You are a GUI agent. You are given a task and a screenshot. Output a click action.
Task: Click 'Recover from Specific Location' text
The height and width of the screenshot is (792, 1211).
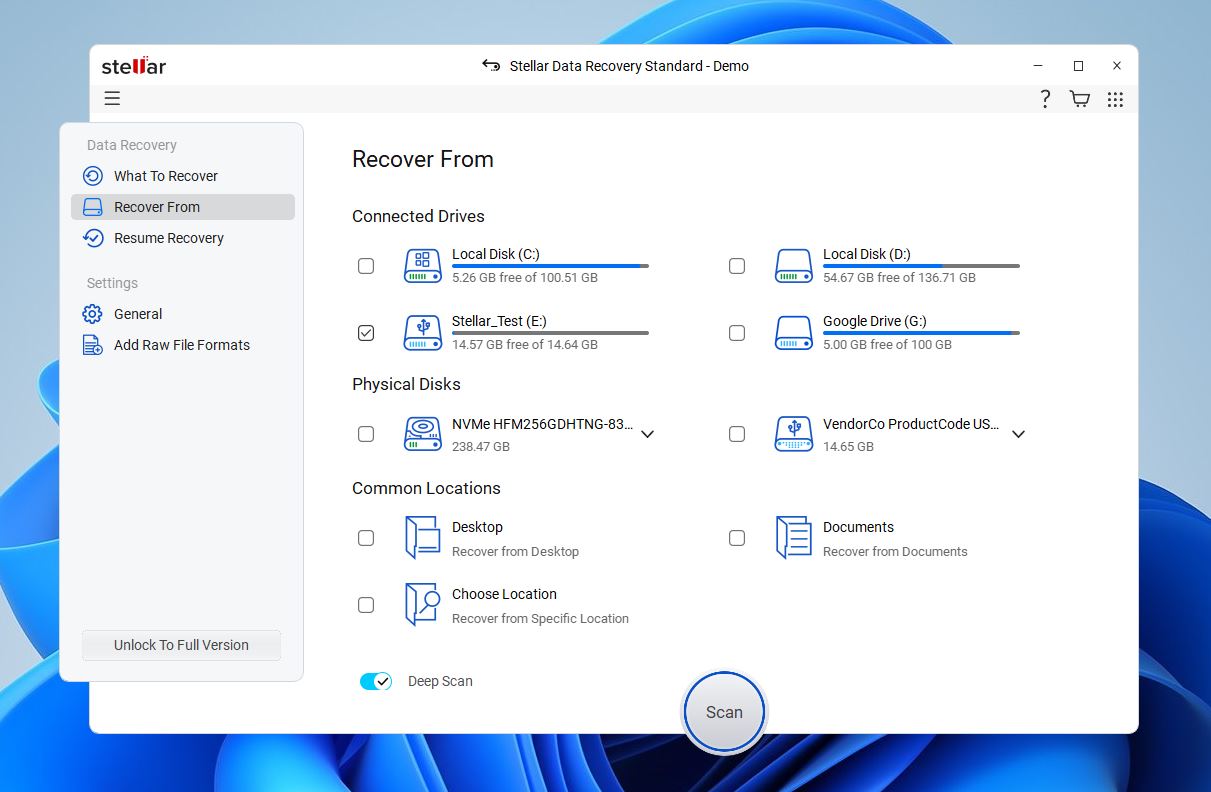540,619
